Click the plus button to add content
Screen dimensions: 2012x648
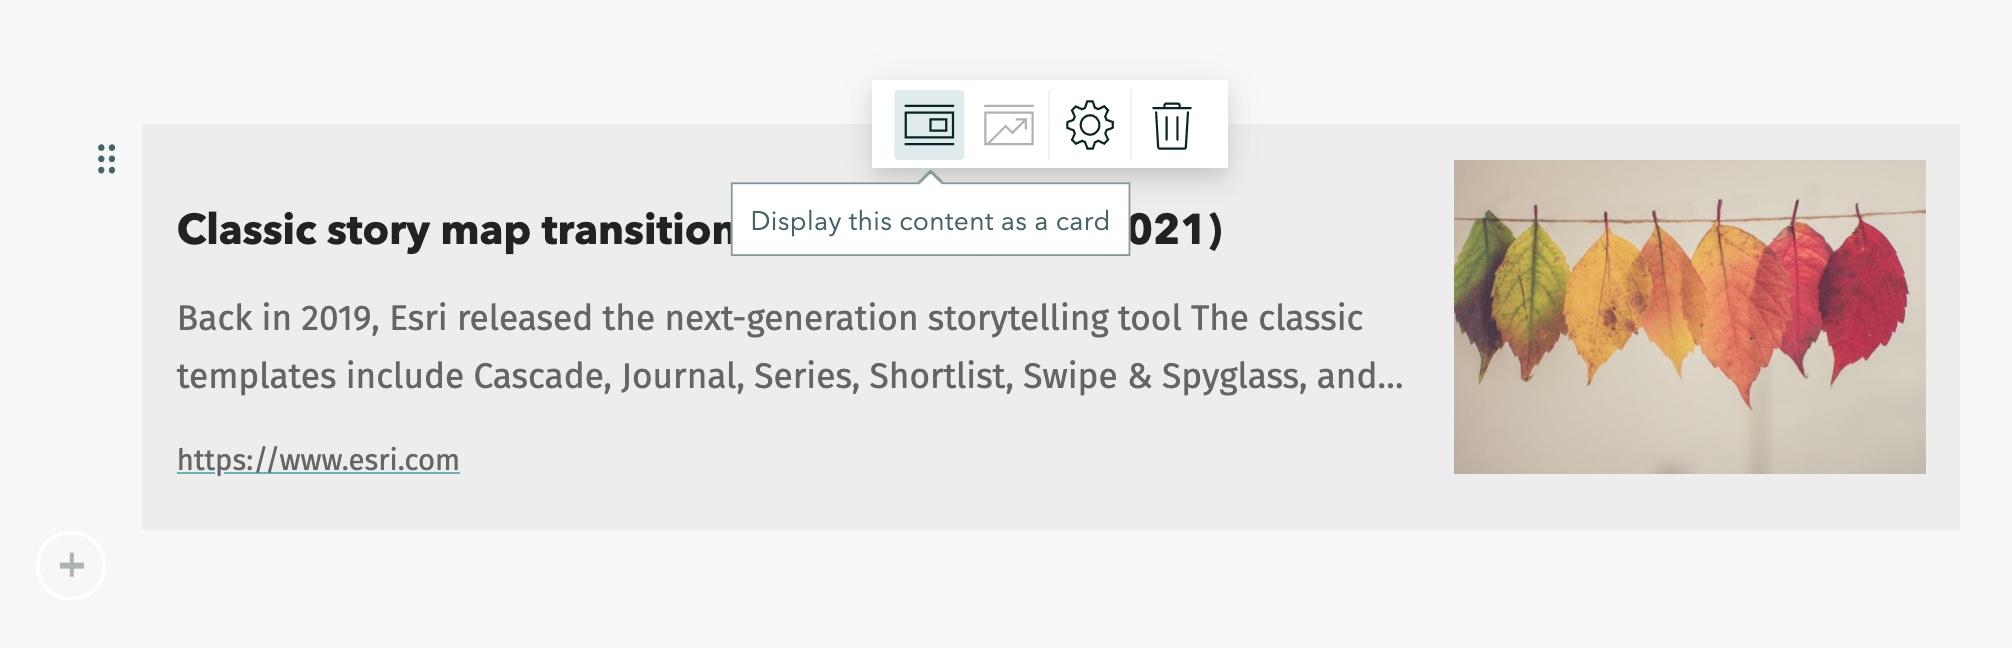pos(71,566)
